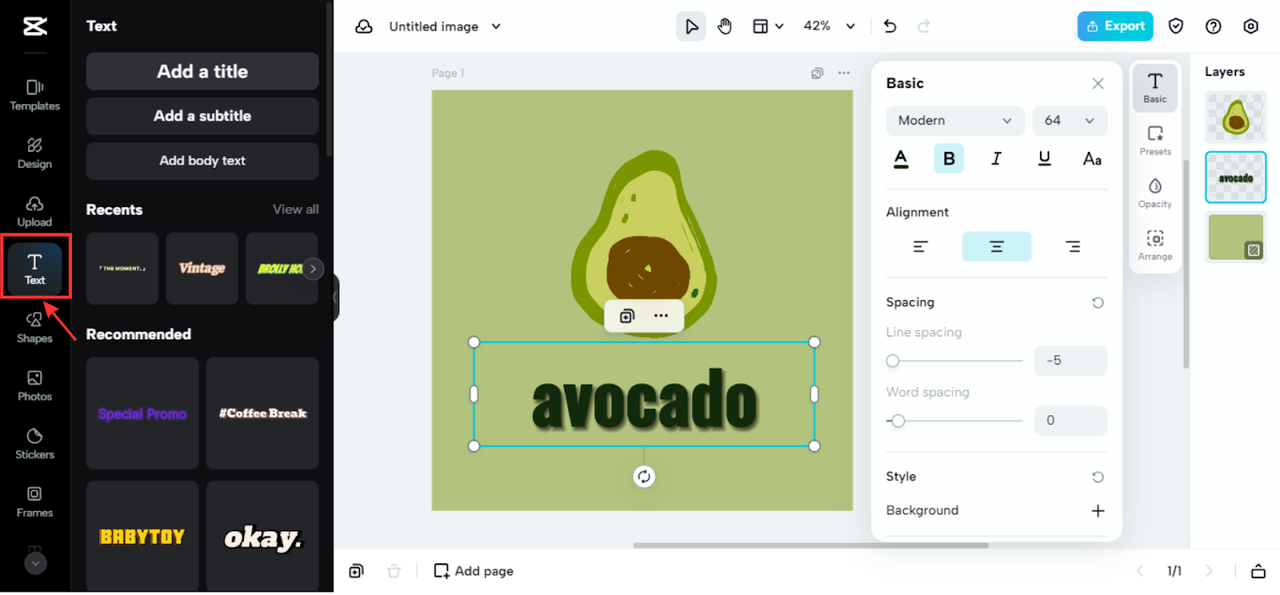Redo the last action

tap(924, 27)
